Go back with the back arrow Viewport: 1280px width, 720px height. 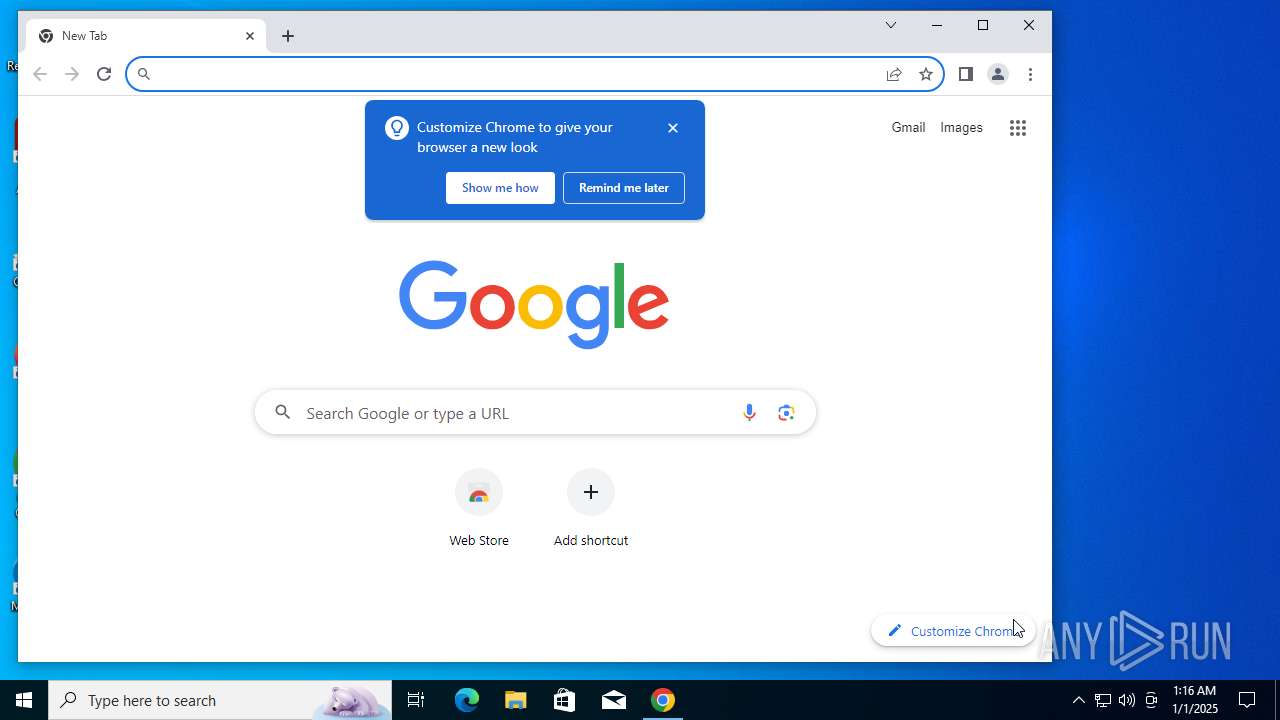click(40, 74)
